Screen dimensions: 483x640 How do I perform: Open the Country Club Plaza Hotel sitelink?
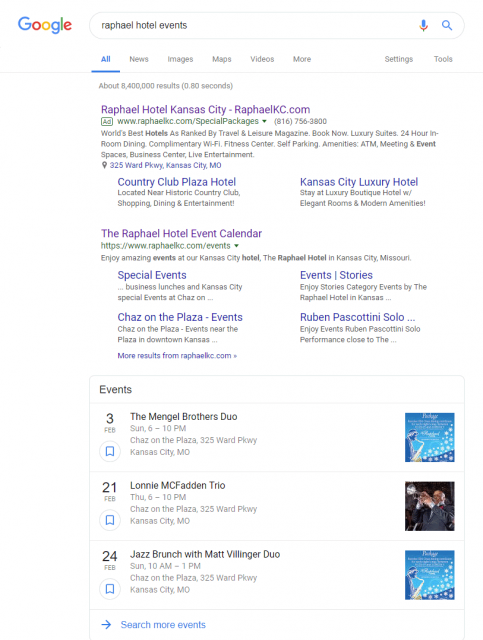point(176,182)
